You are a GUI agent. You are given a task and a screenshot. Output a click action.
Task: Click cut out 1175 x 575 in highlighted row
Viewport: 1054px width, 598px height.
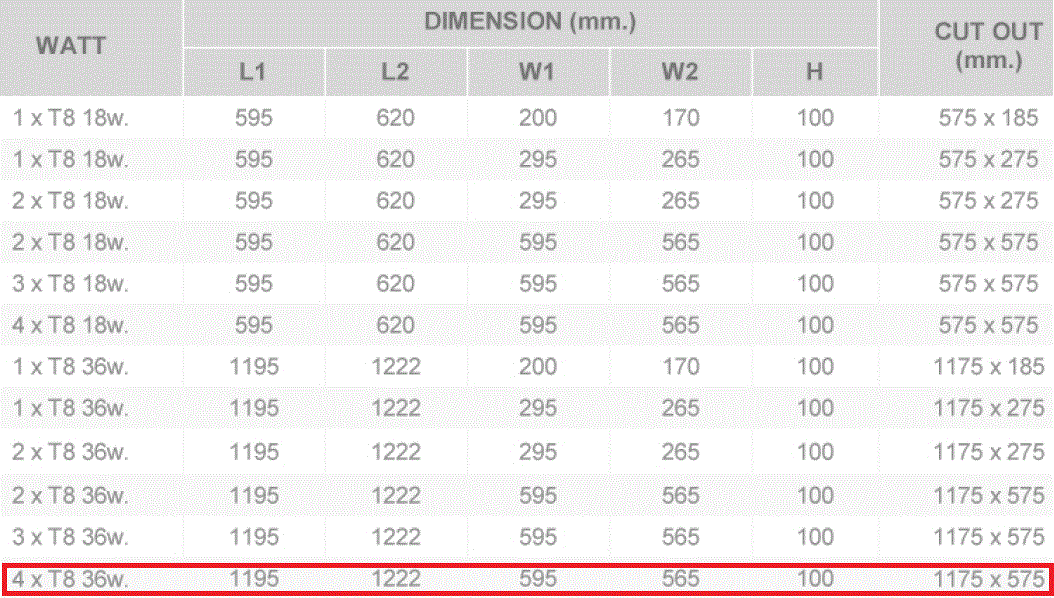click(988, 579)
